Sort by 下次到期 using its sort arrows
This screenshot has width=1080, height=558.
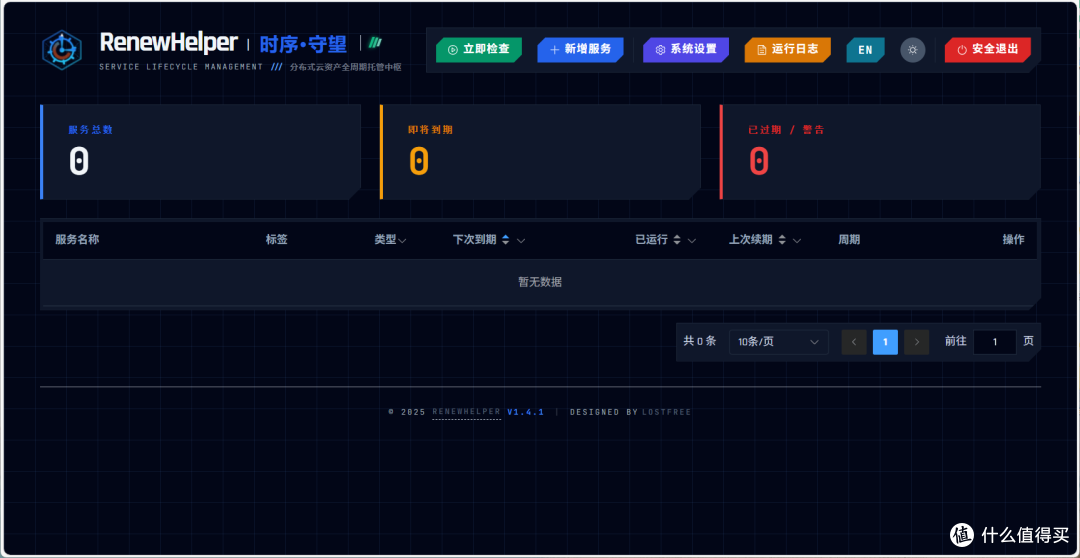point(506,240)
